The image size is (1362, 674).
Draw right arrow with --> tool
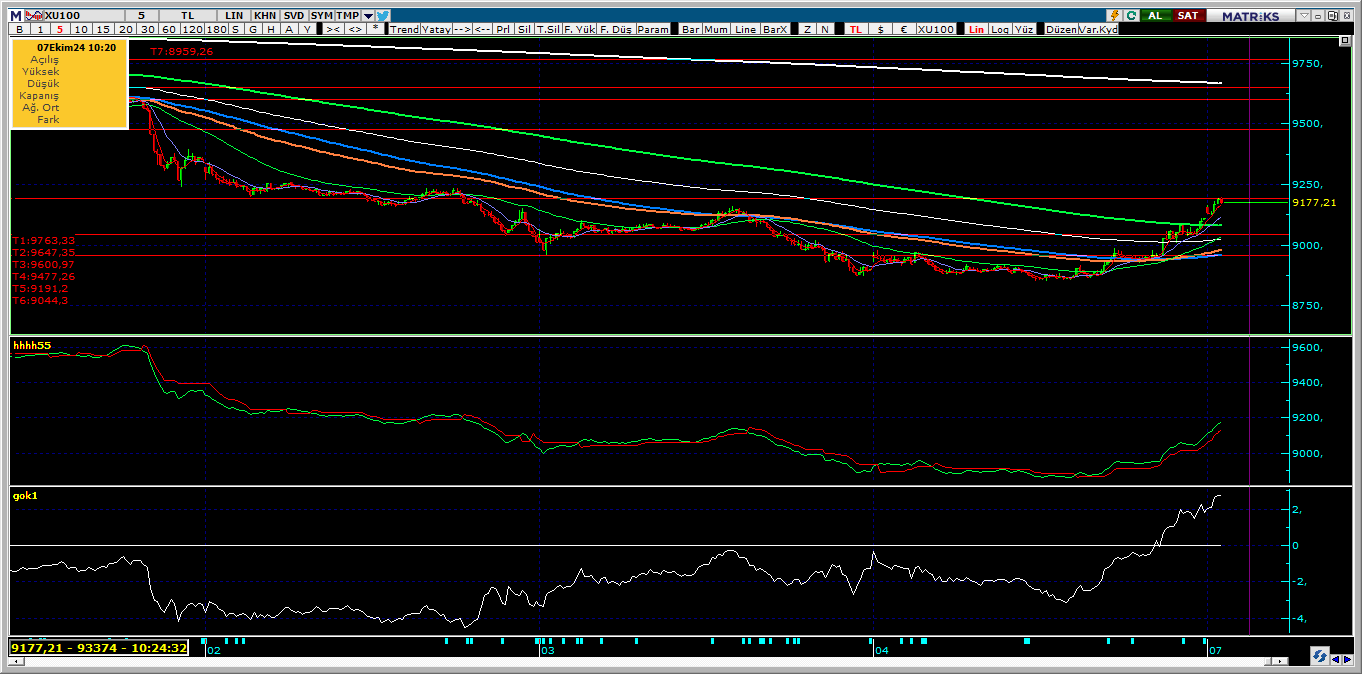tap(462, 29)
